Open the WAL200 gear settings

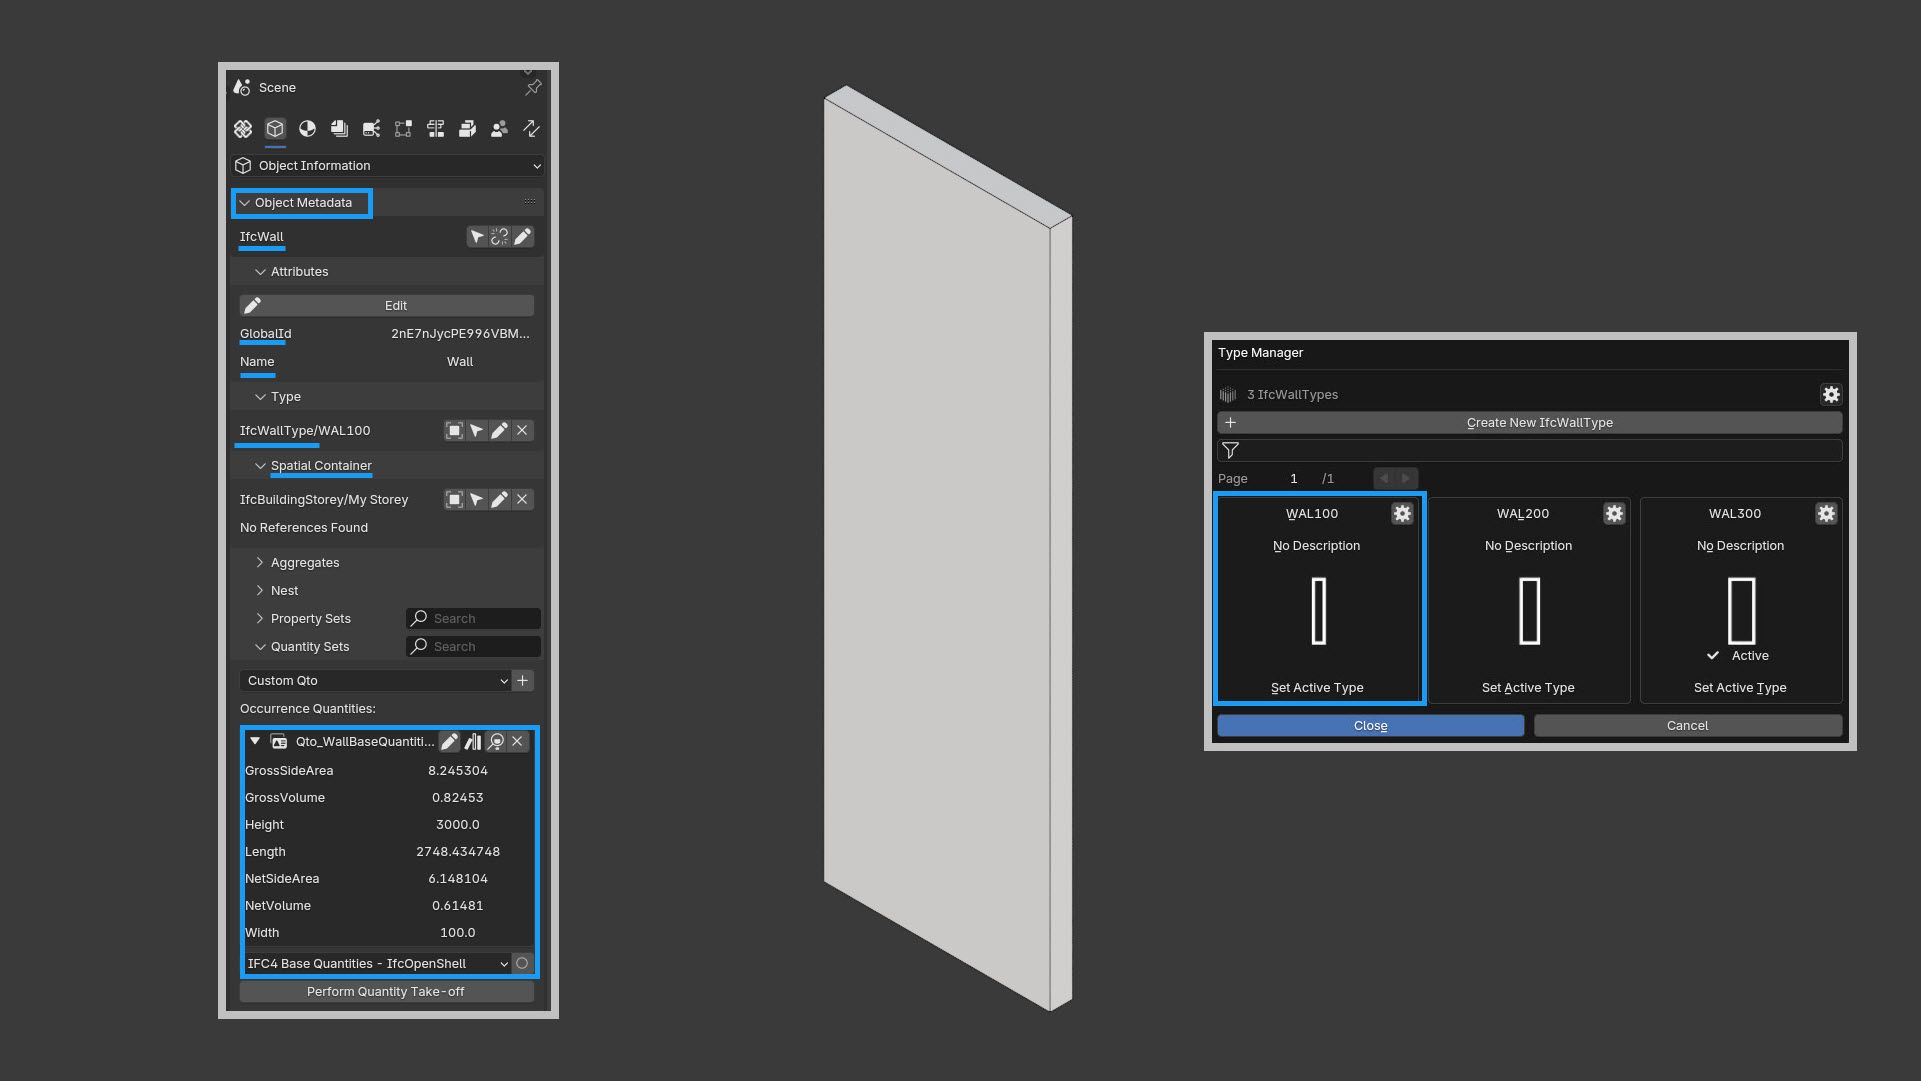tap(1614, 514)
